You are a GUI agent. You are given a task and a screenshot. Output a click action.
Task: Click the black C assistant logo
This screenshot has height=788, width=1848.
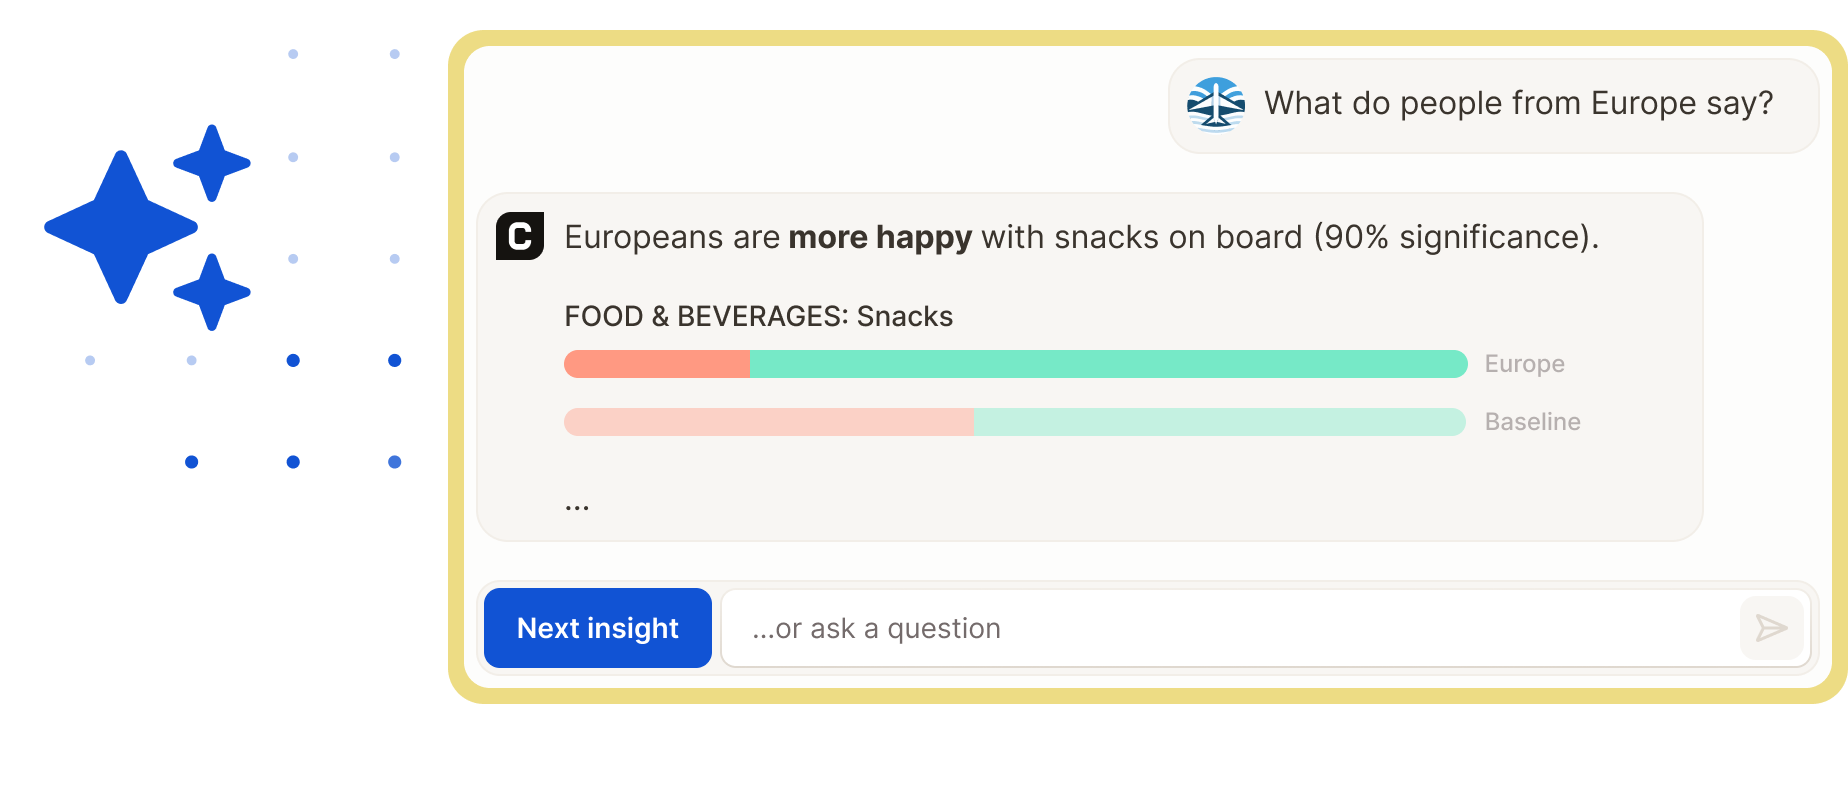[x=520, y=236]
